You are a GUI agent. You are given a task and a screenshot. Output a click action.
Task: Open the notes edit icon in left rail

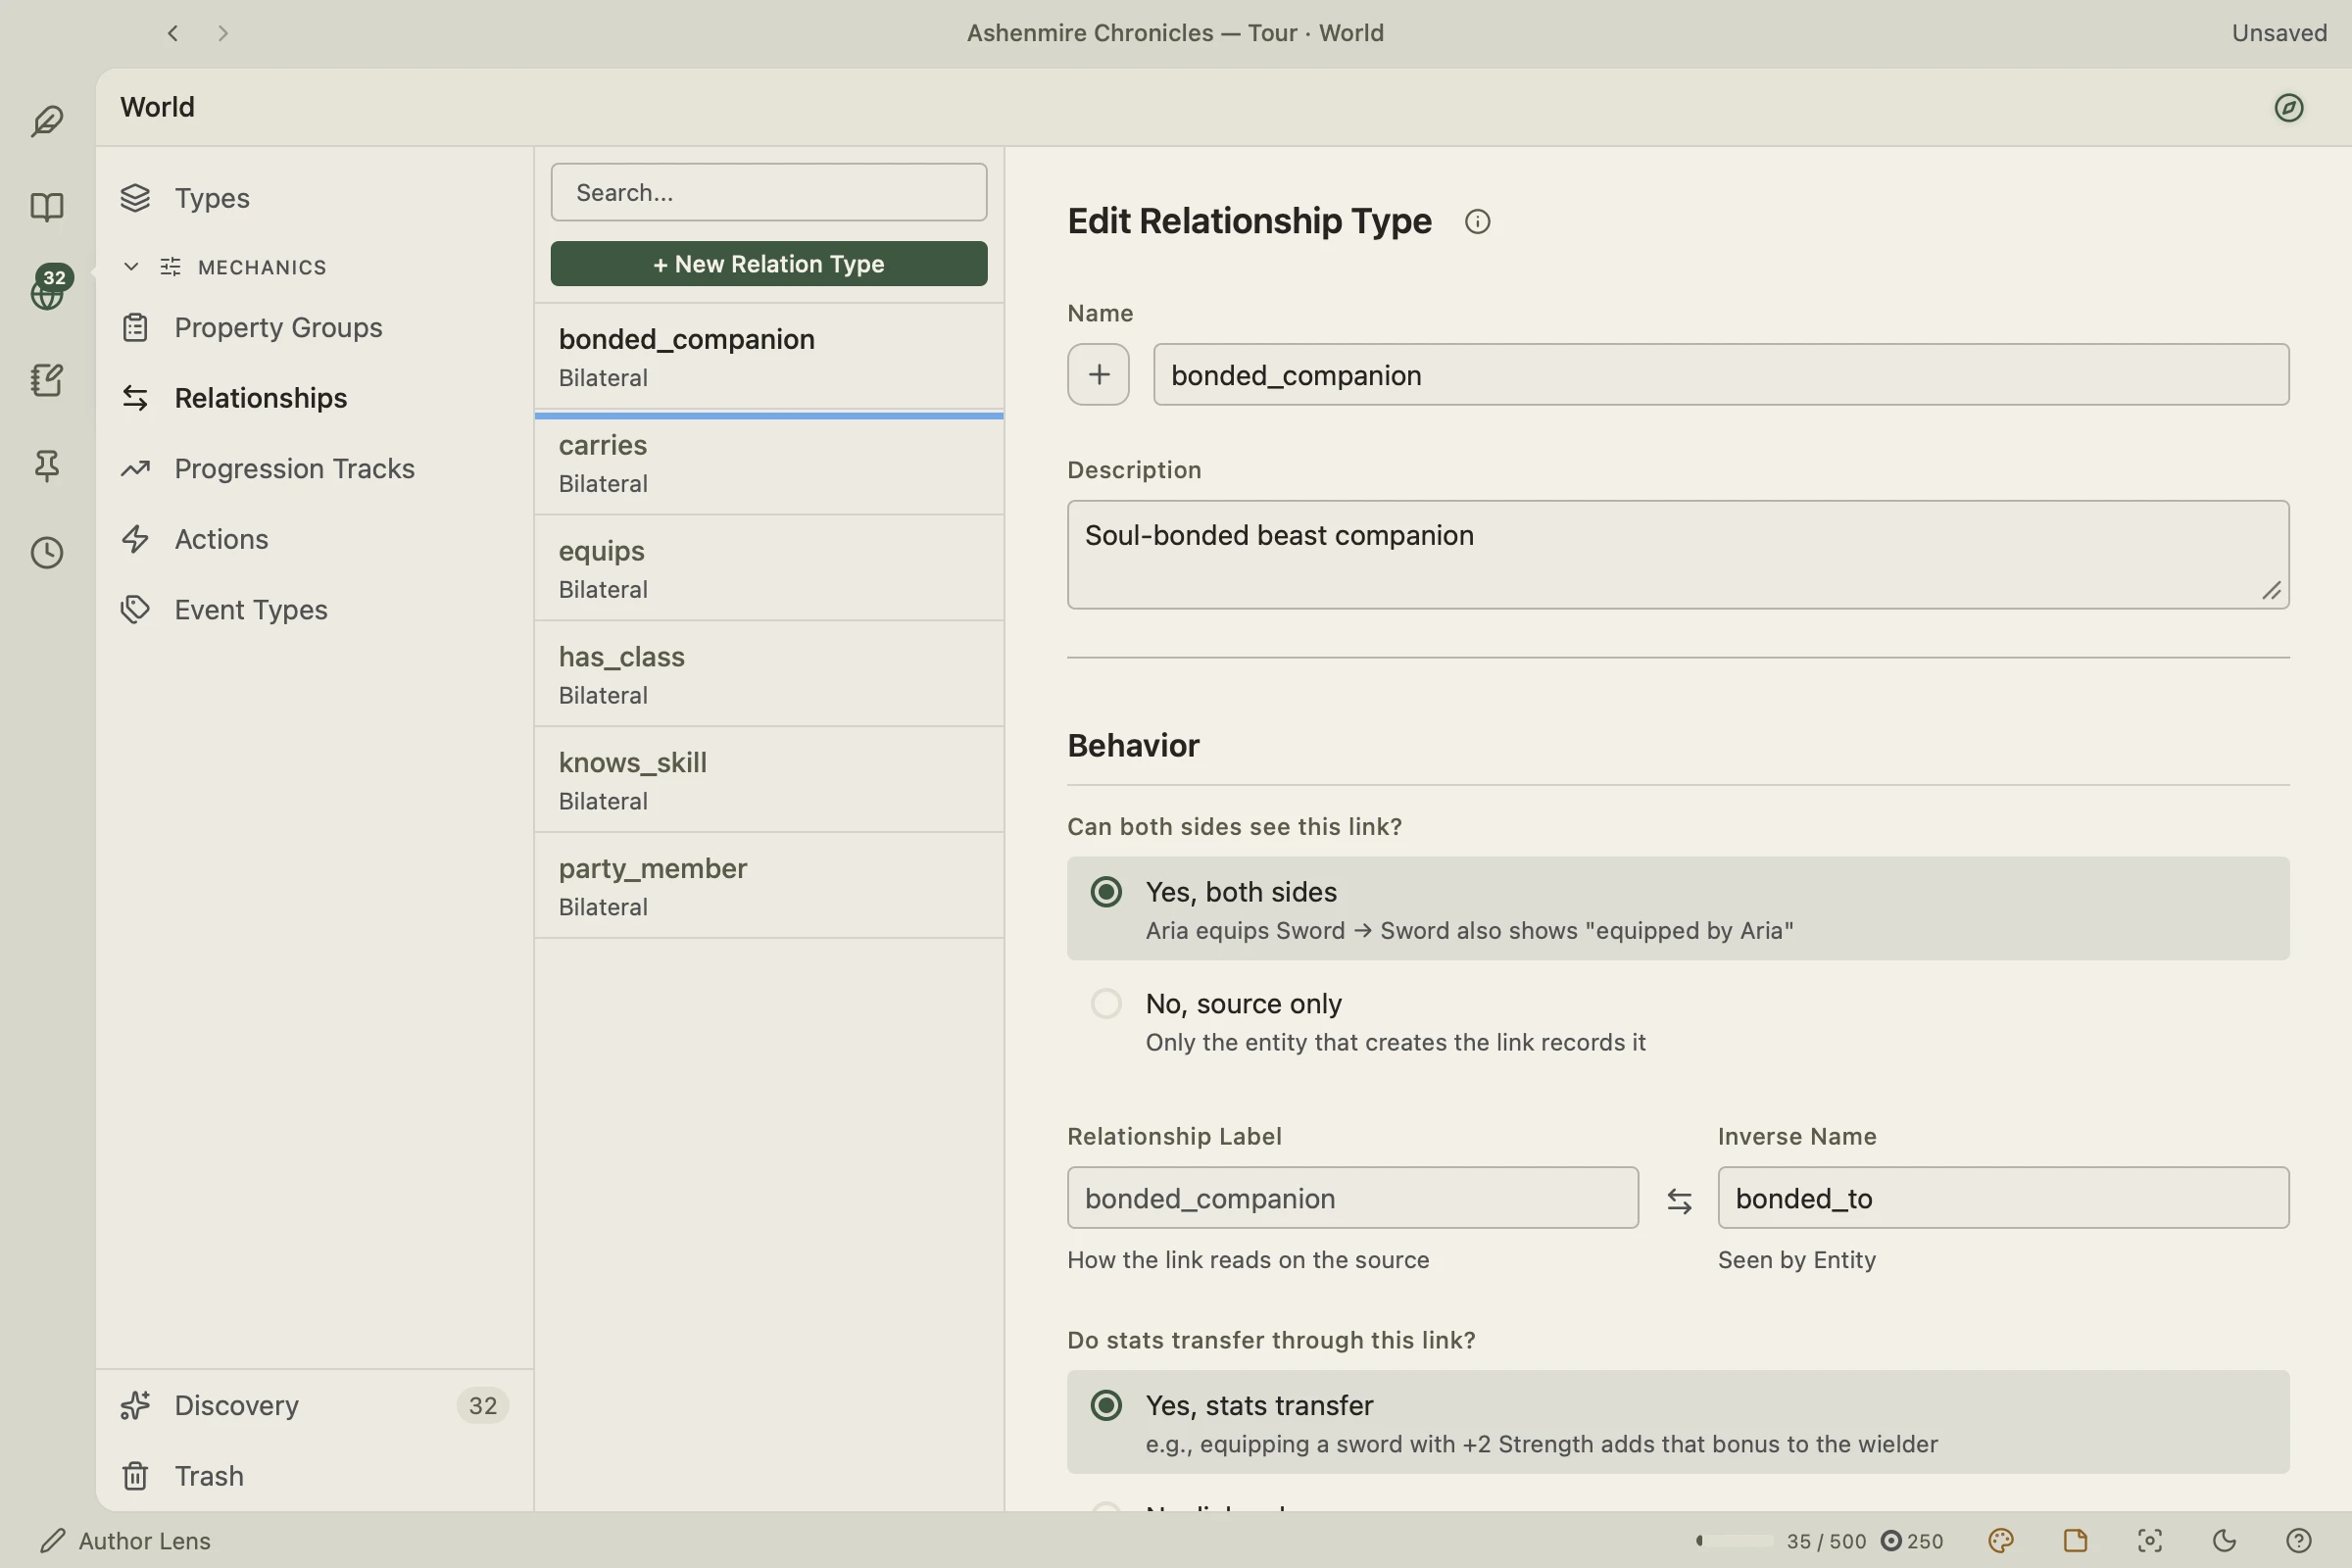(47, 380)
